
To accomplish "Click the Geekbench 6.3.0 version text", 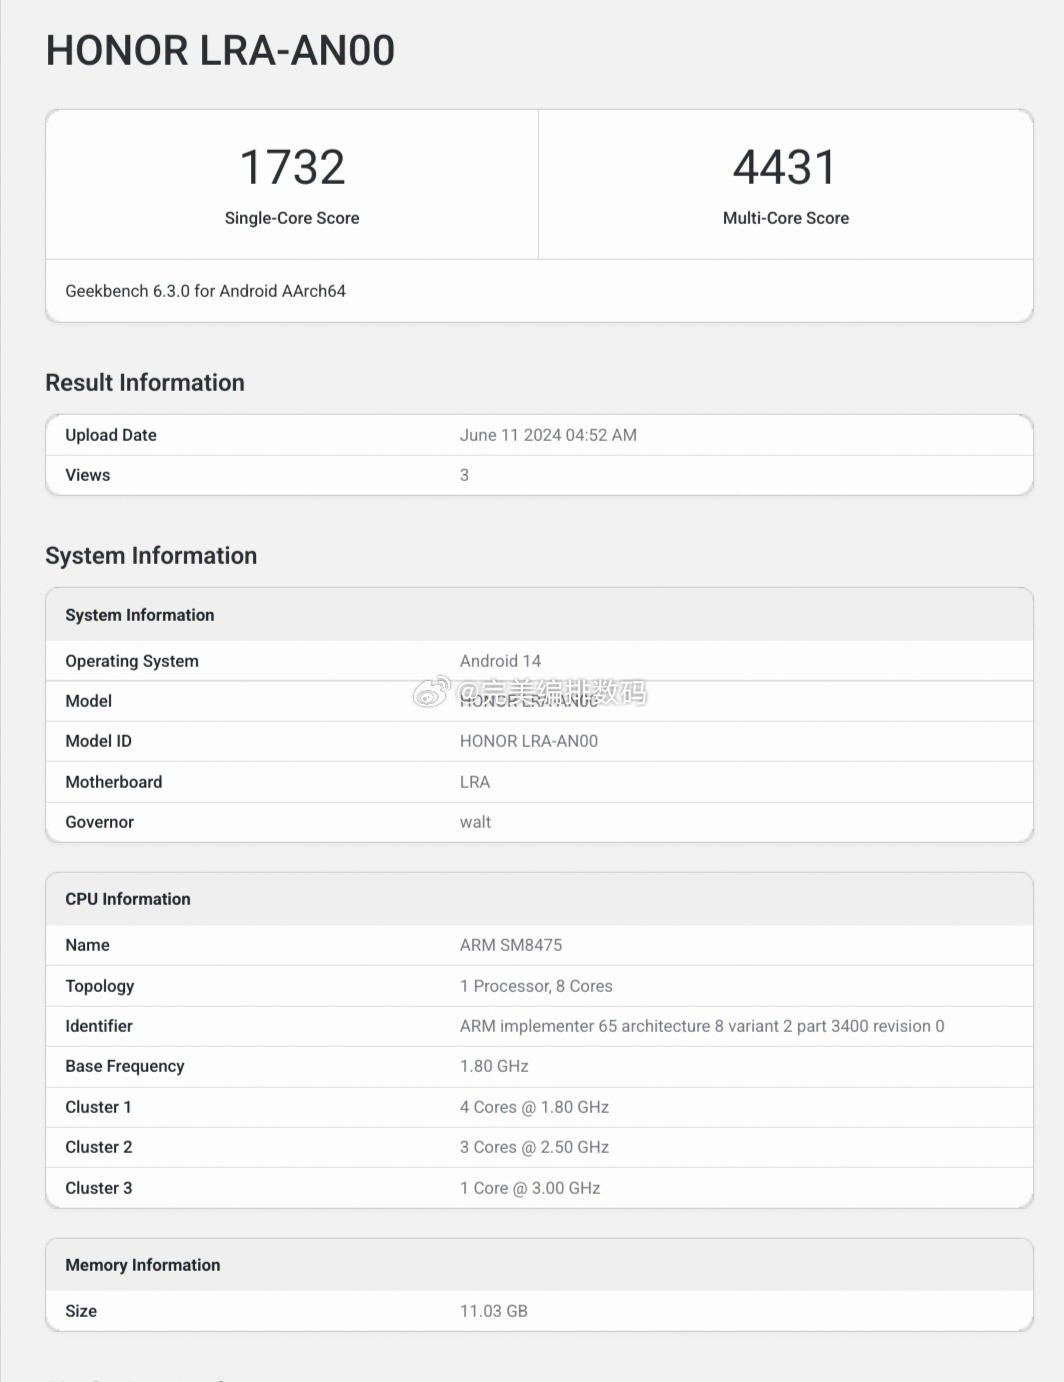I will 205,291.
